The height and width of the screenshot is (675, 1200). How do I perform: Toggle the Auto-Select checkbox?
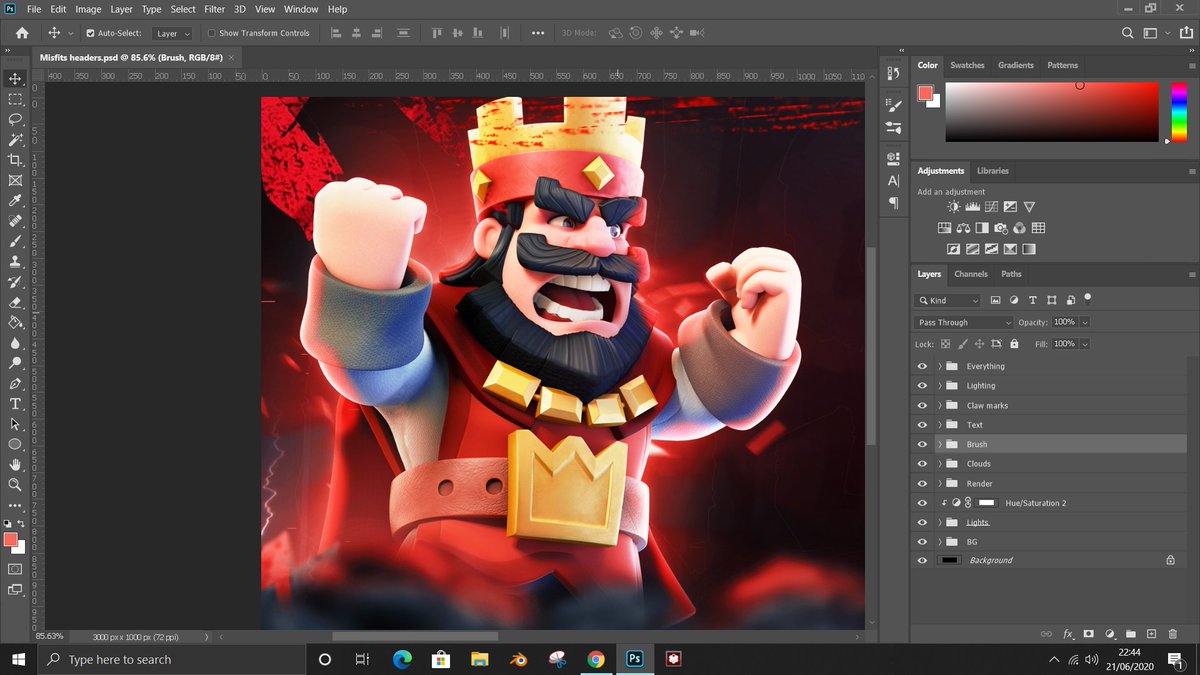click(x=90, y=33)
